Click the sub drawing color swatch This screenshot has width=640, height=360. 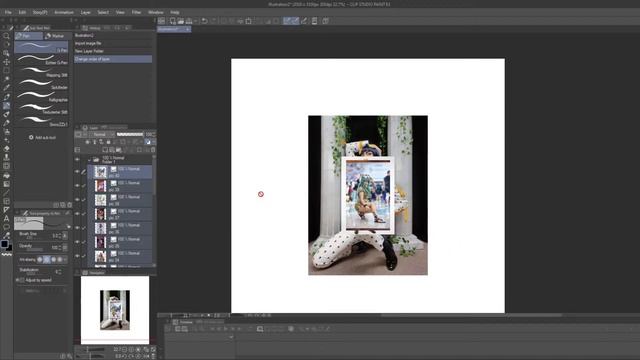tap(9, 248)
